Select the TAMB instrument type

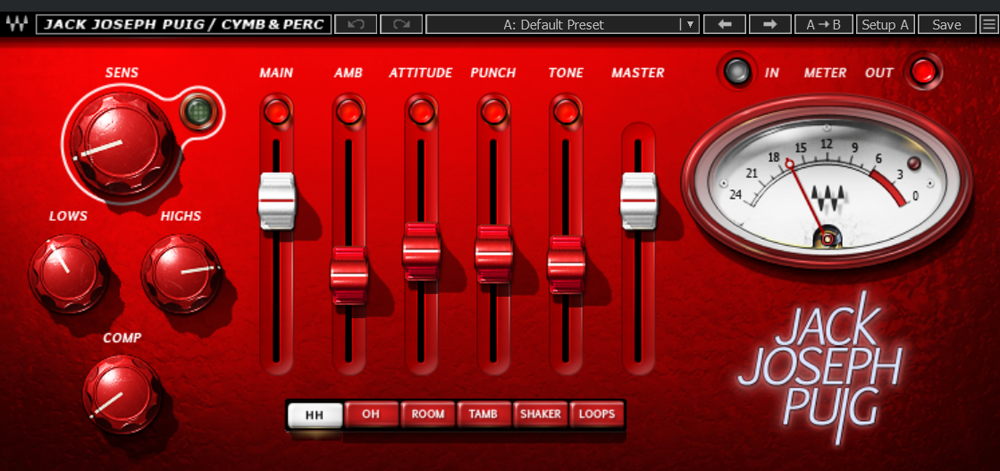tap(483, 414)
